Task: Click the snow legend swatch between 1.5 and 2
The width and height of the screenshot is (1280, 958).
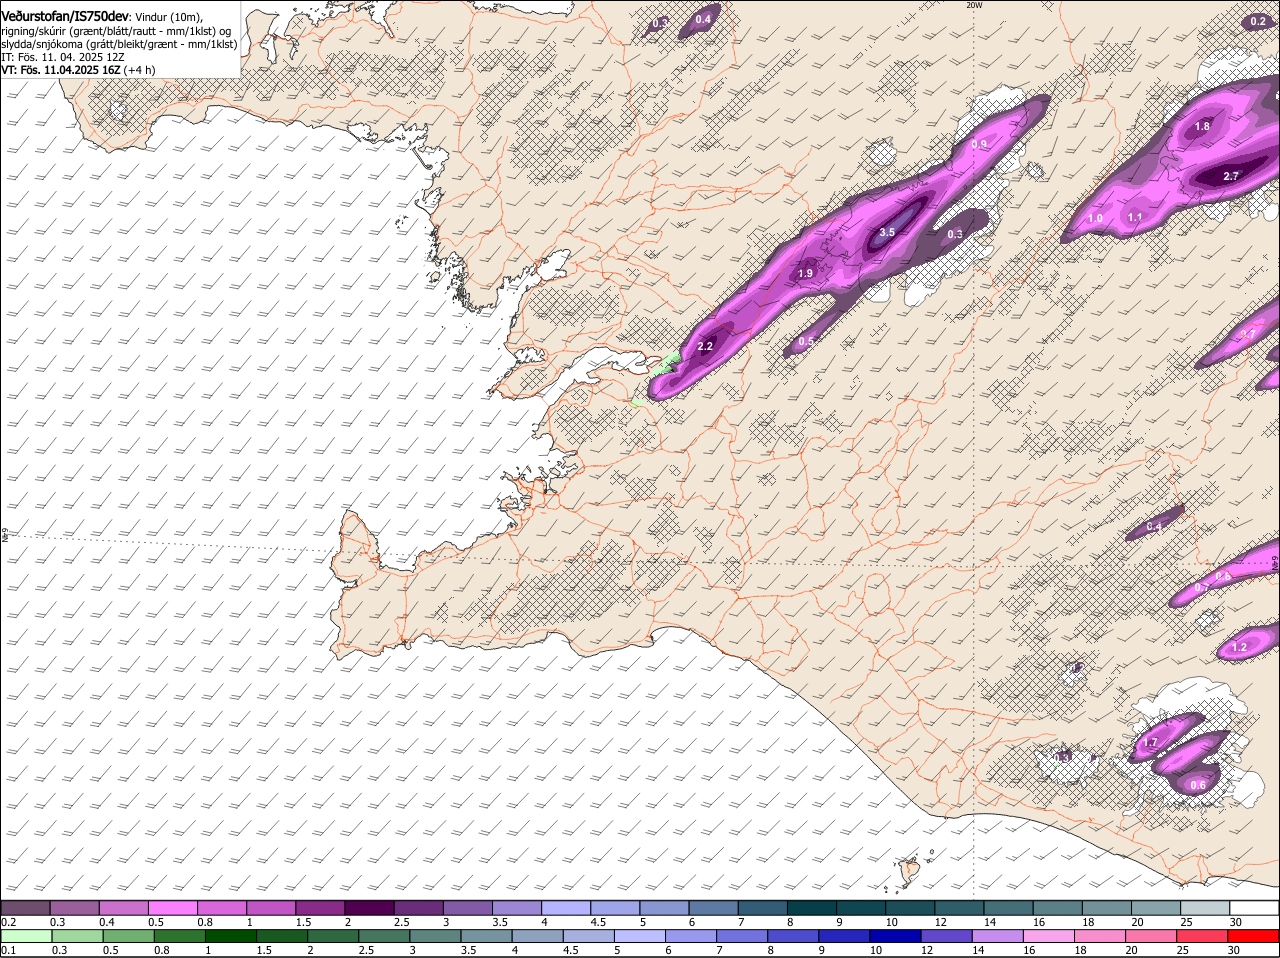Action: coord(321,907)
